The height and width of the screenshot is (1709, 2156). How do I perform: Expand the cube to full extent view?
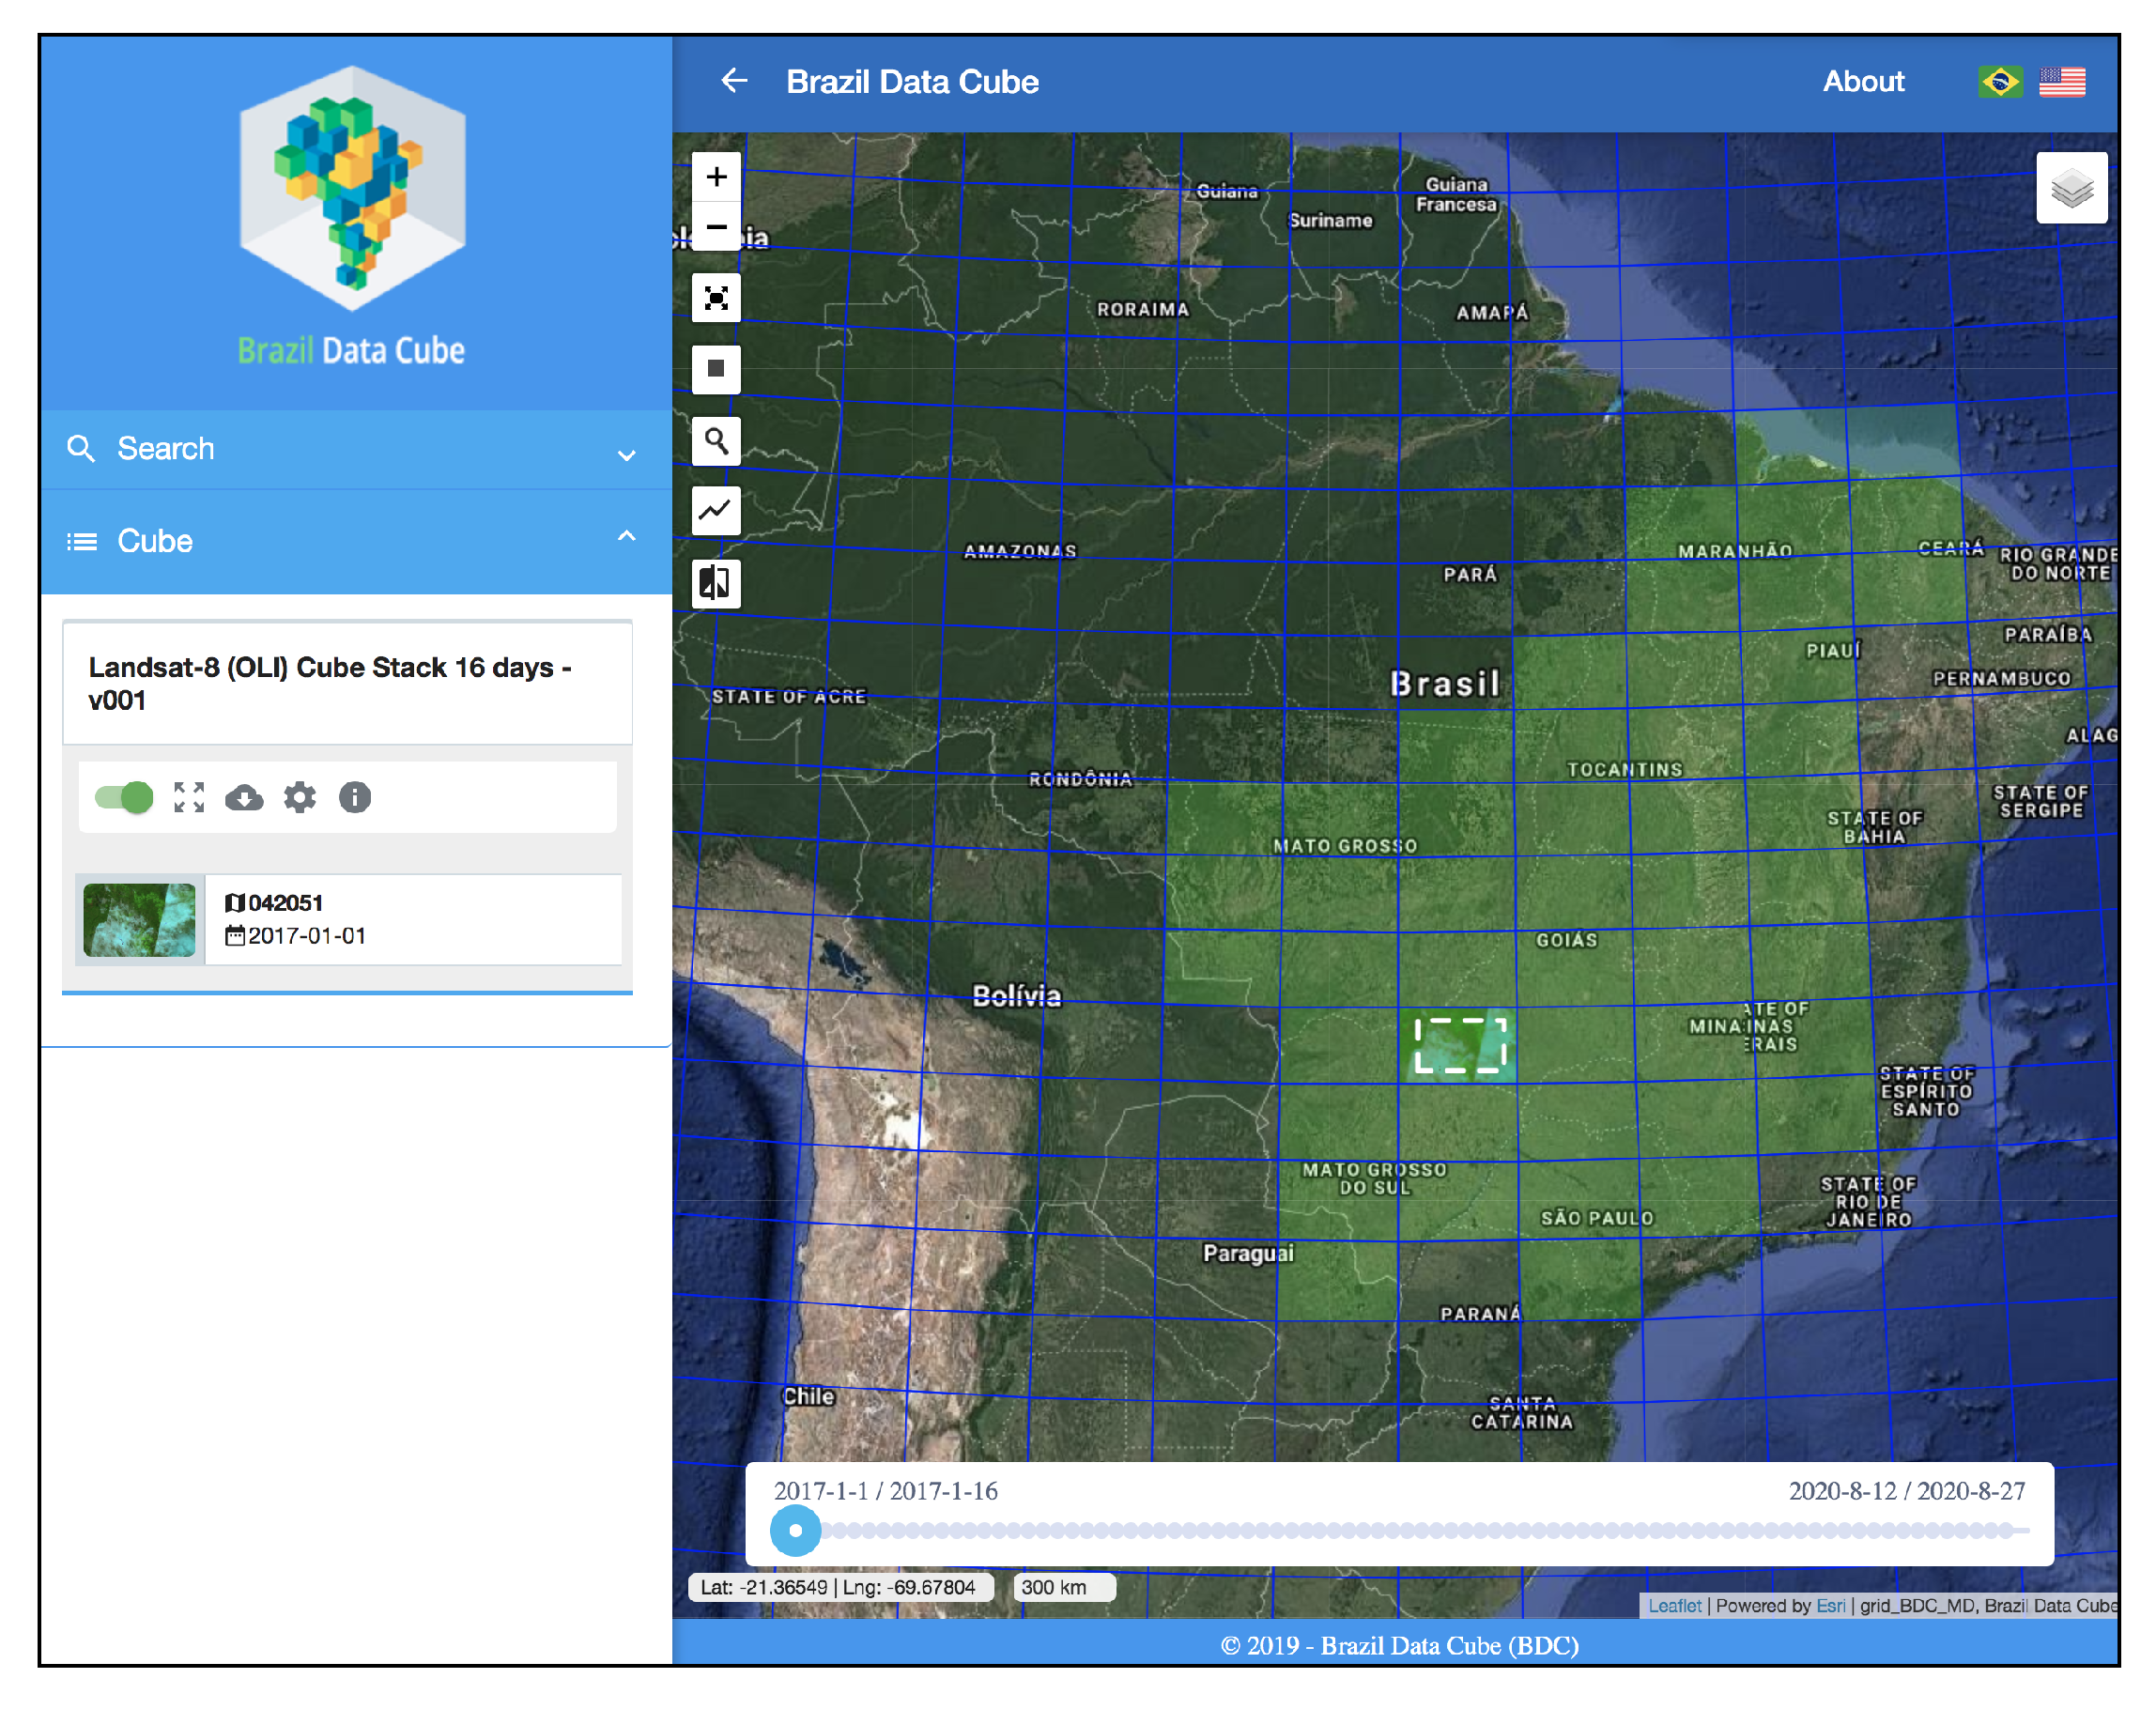(189, 797)
